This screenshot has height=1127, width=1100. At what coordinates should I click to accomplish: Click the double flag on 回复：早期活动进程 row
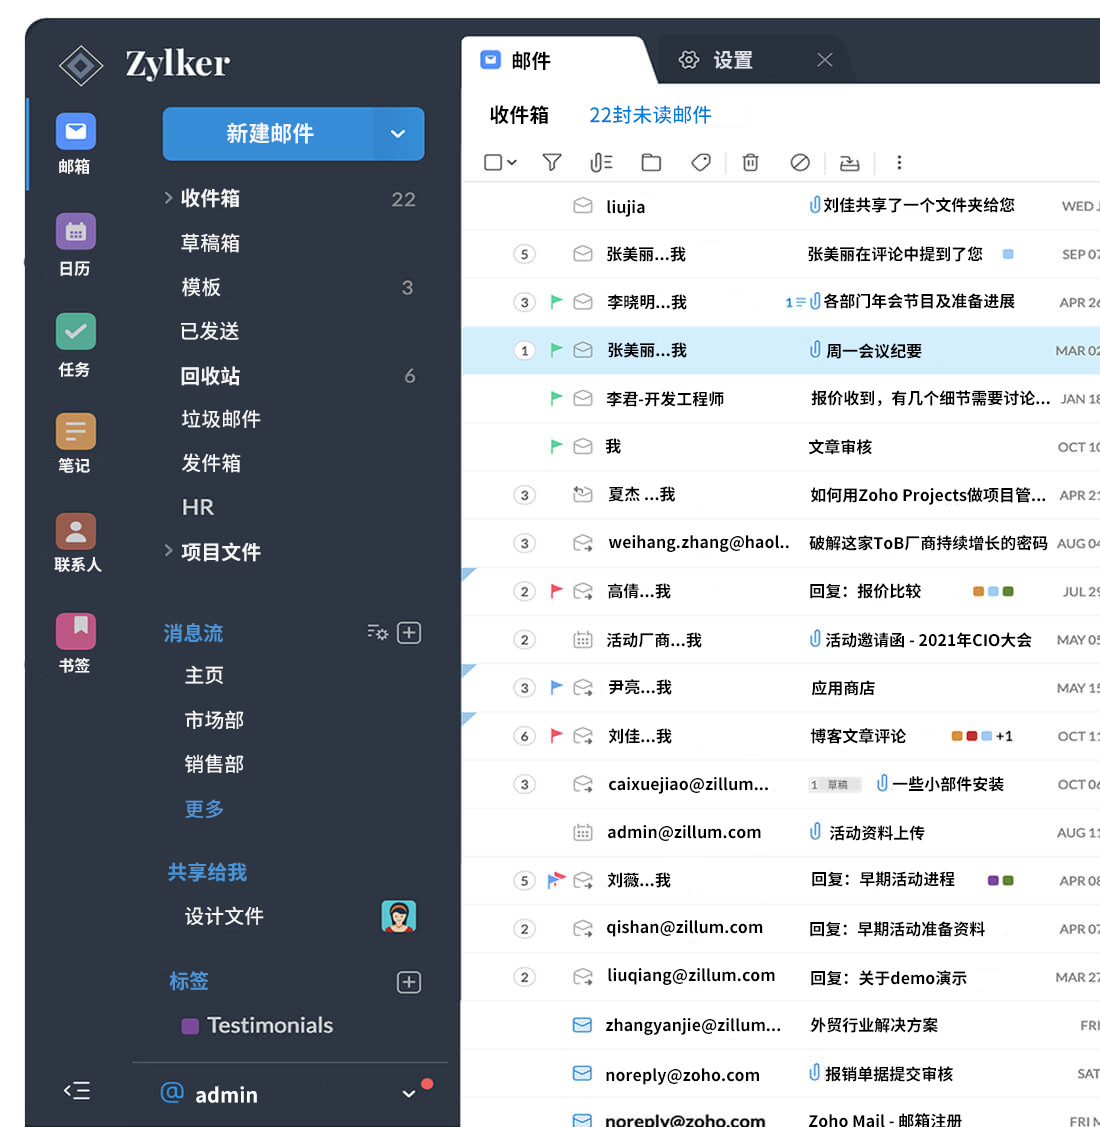coord(556,880)
